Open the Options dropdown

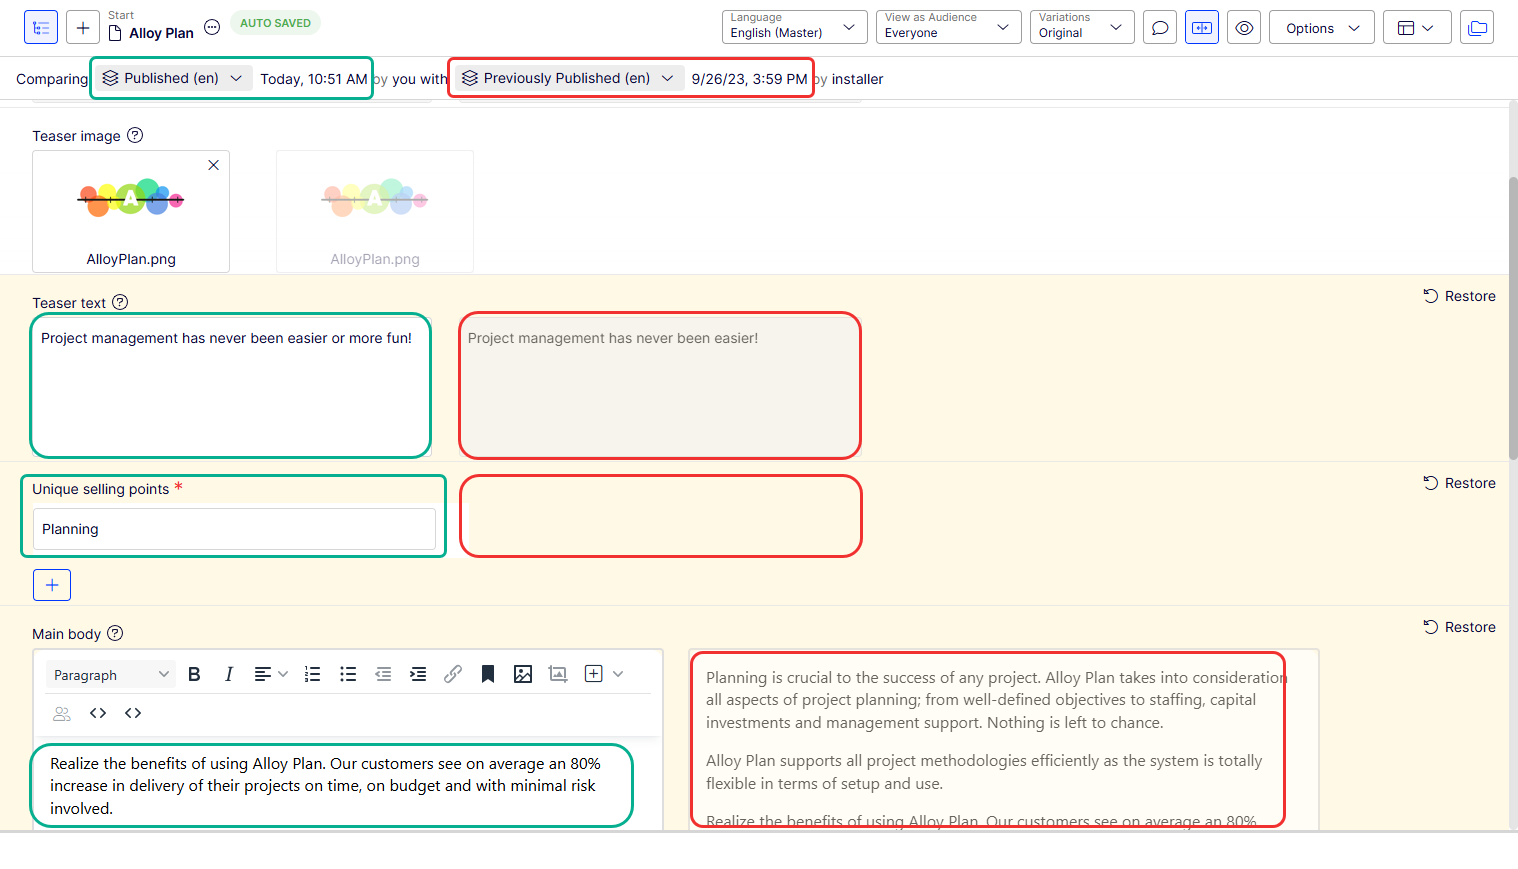pos(1322,28)
